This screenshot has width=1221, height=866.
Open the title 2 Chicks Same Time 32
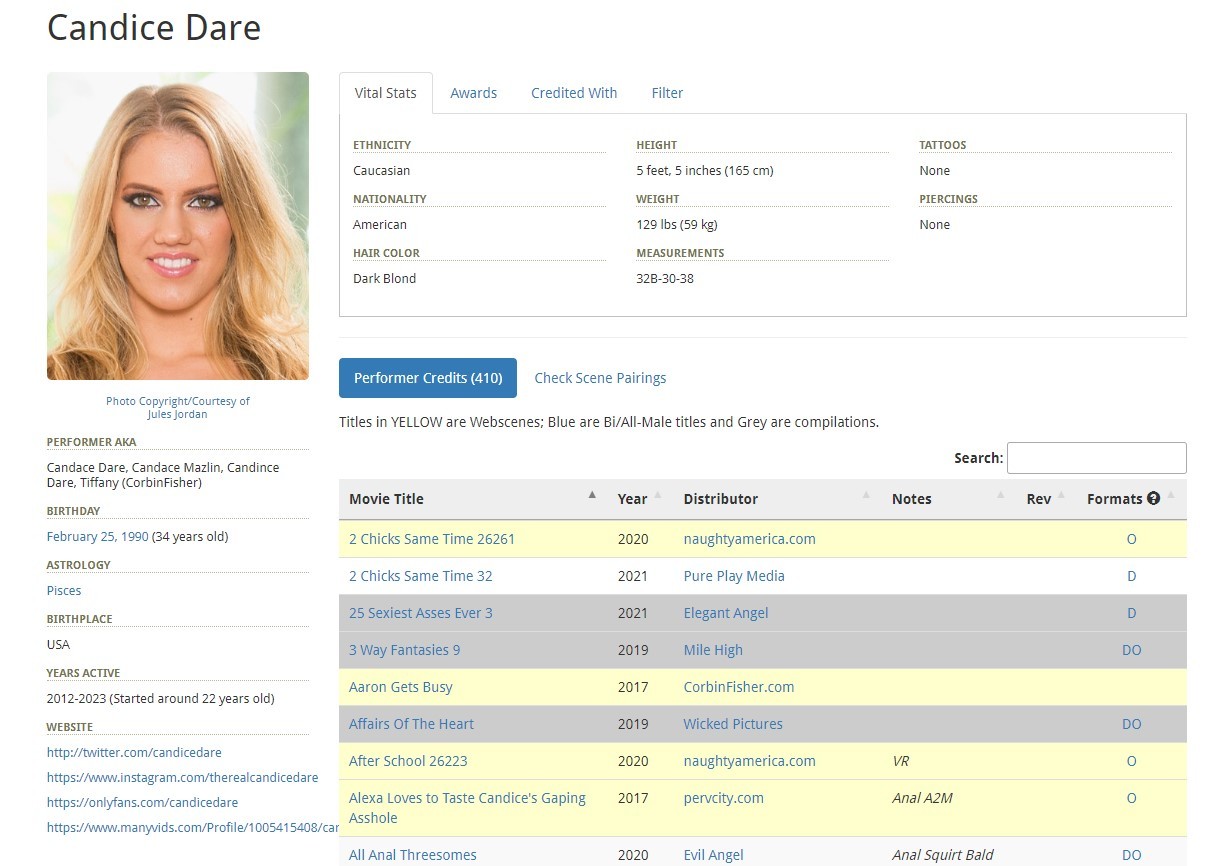coord(421,576)
